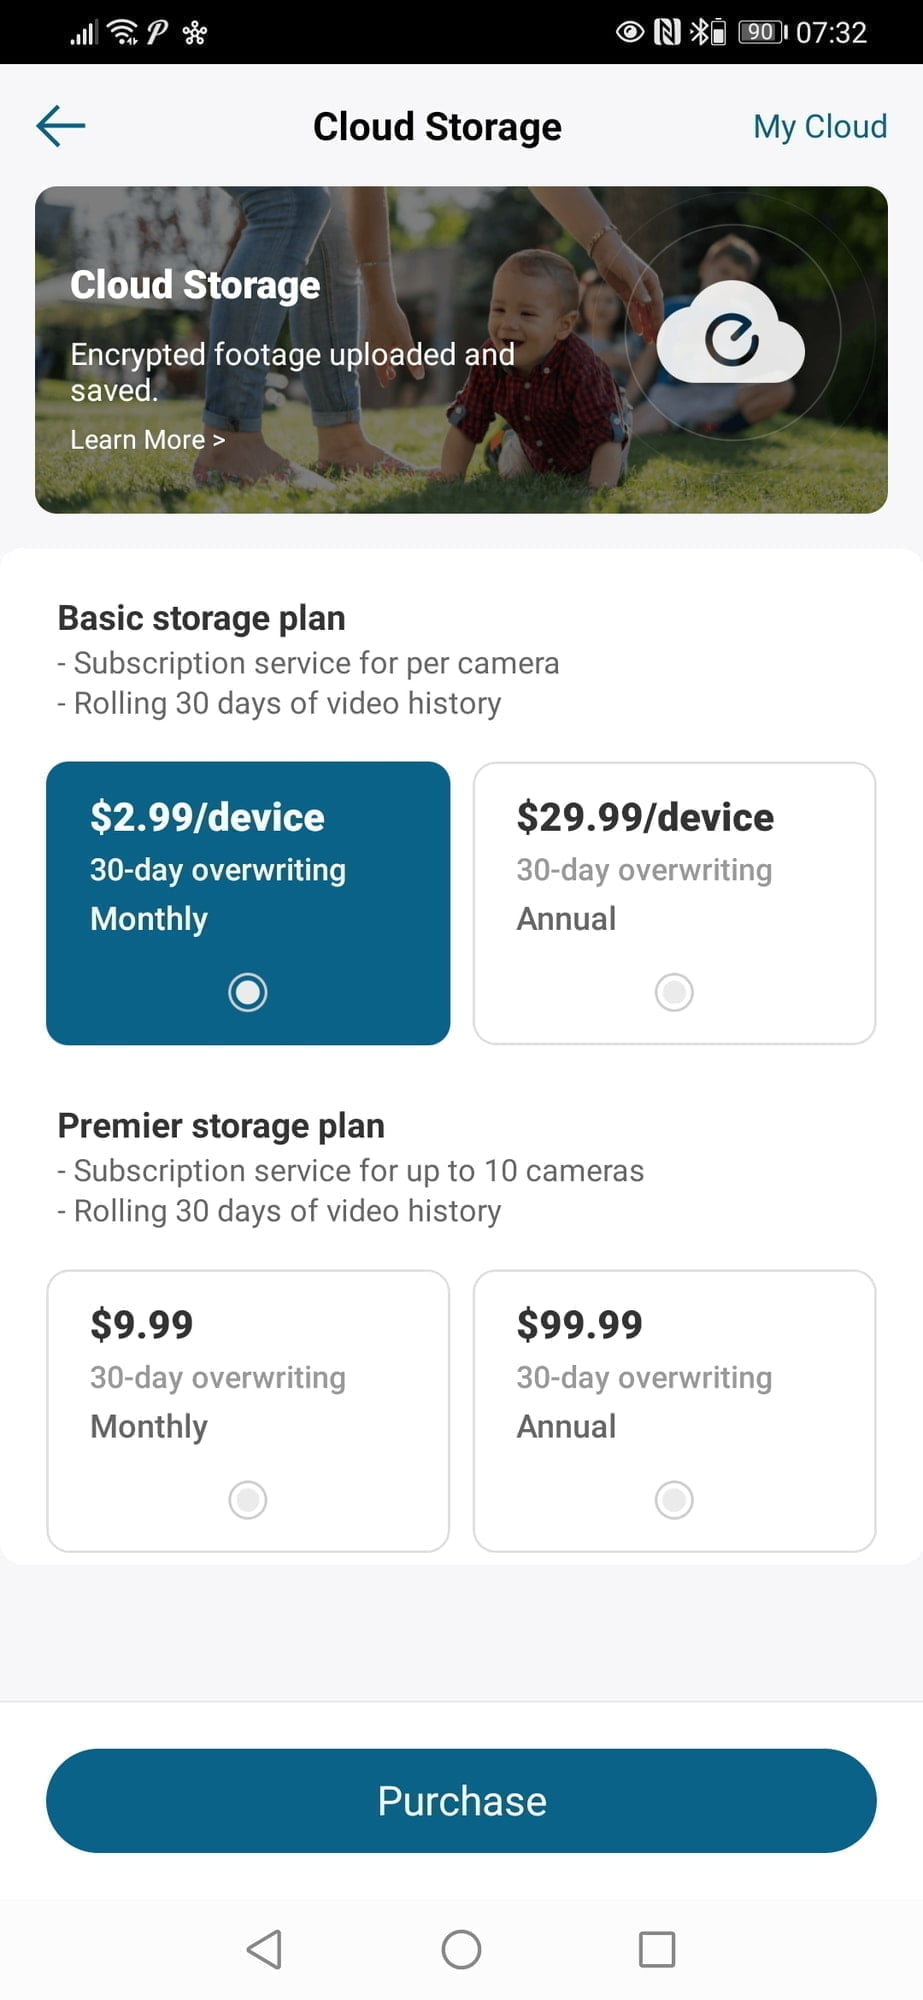Select the $99.99 annual Premier radio button
The width and height of the screenshot is (923, 2000).
point(674,1500)
